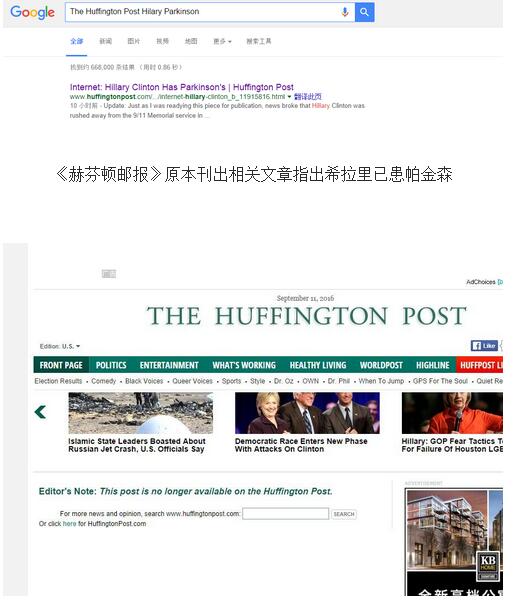Click the Queer Voices subnav link
Viewport: 521px width, 616px height.
click(193, 381)
